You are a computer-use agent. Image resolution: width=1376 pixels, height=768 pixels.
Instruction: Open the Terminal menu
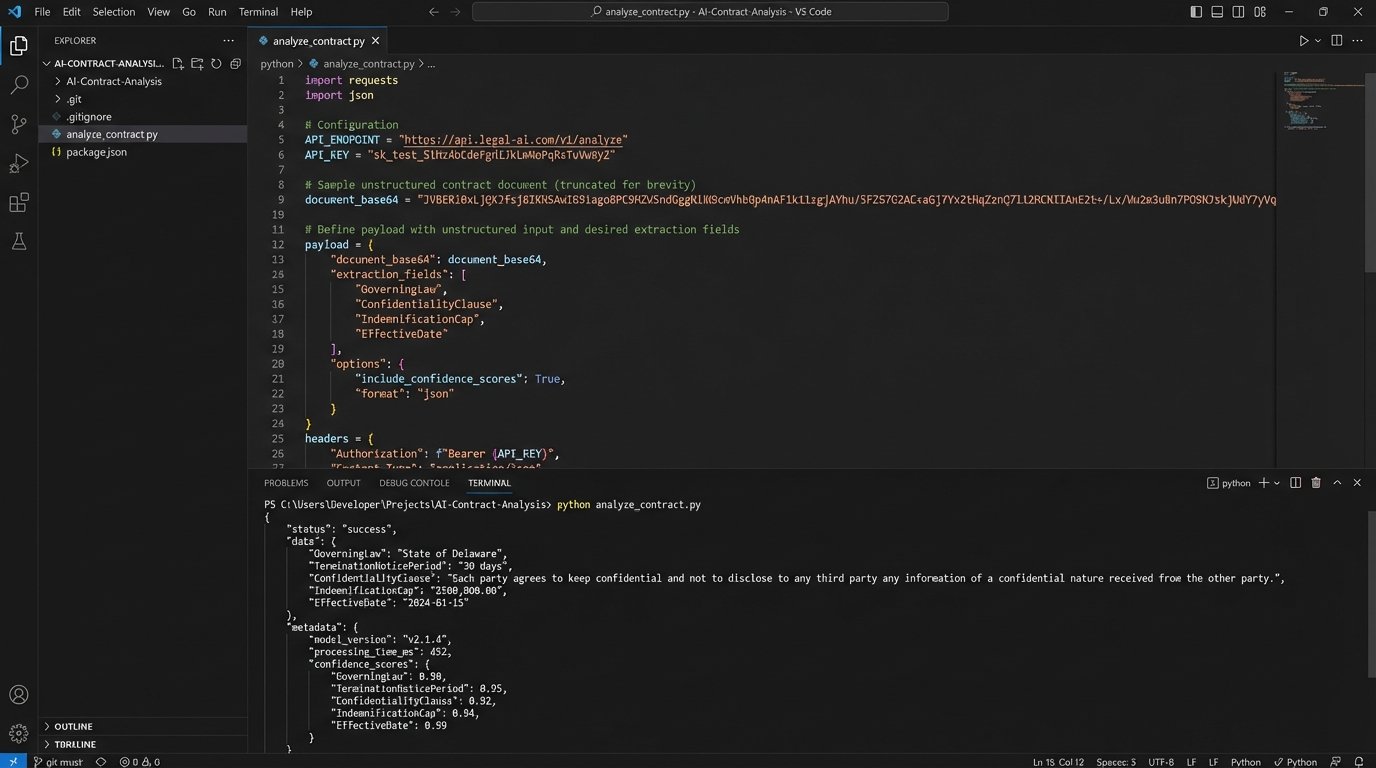pos(258,12)
